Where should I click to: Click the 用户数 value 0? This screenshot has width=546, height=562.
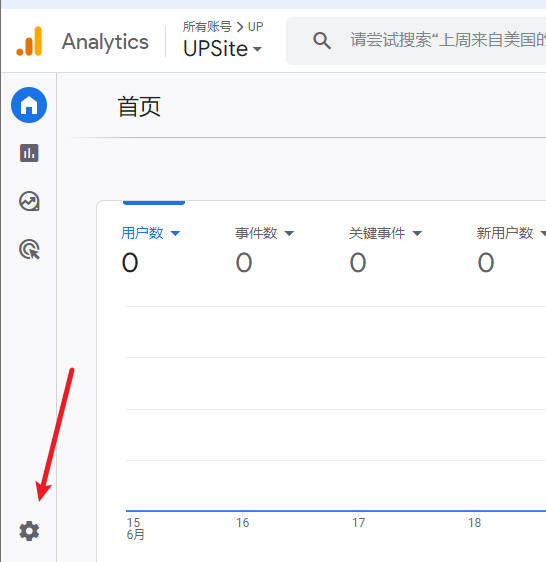tap(130, 262)
